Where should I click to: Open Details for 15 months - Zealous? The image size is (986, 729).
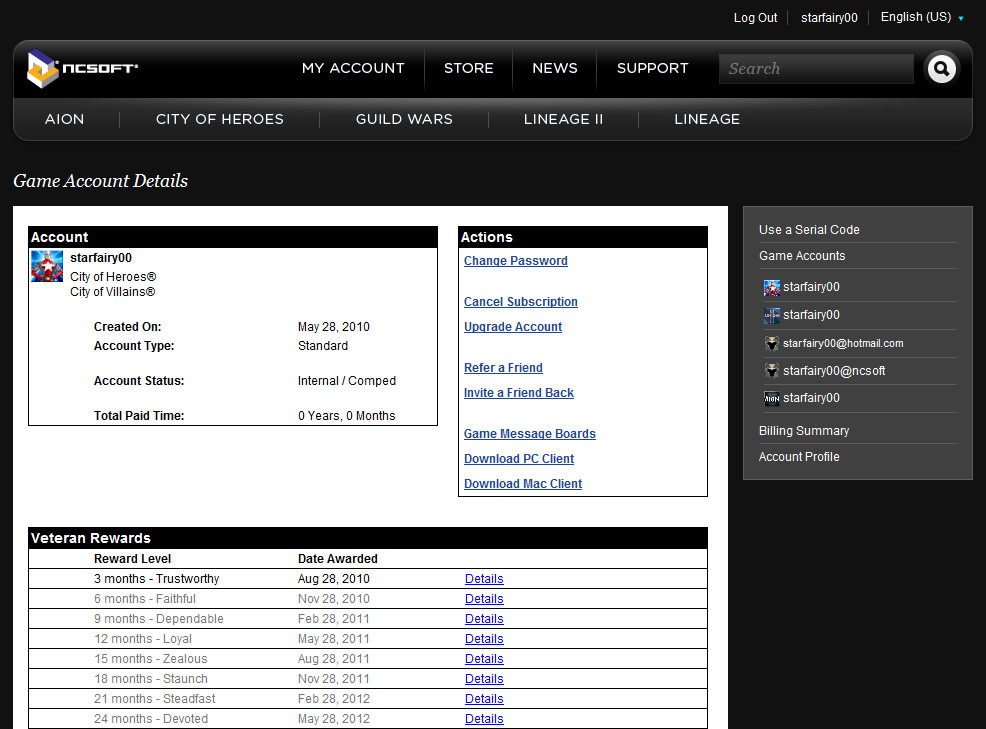point(484,659)
